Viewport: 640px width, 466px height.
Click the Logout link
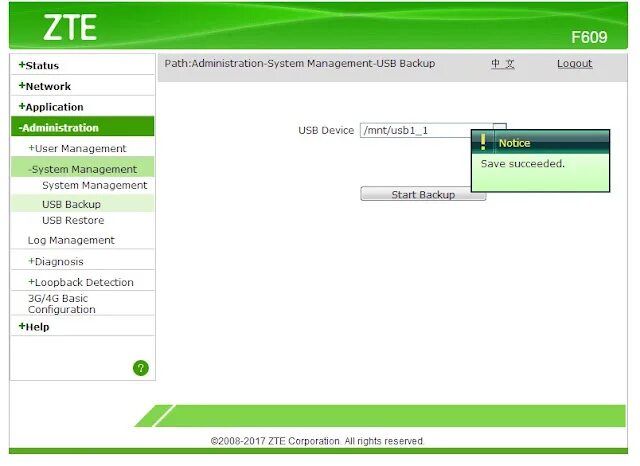[x=574, y=64]
